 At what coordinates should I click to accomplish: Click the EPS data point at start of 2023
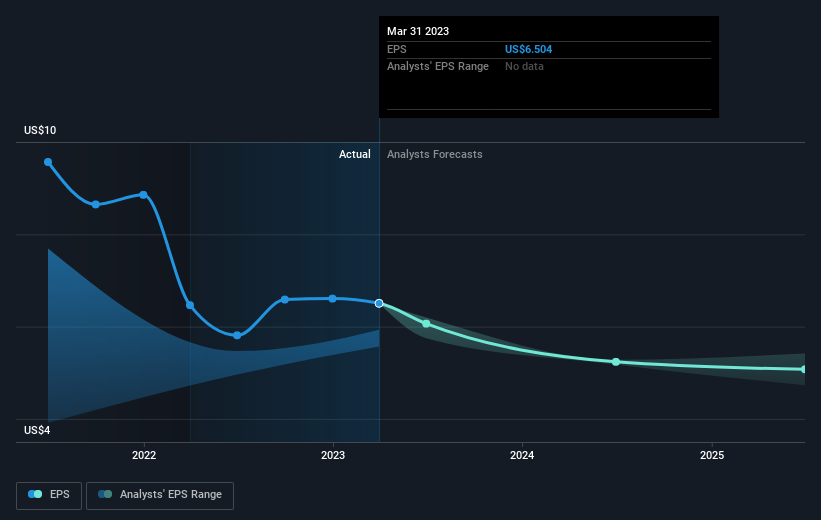pos(332,298)
